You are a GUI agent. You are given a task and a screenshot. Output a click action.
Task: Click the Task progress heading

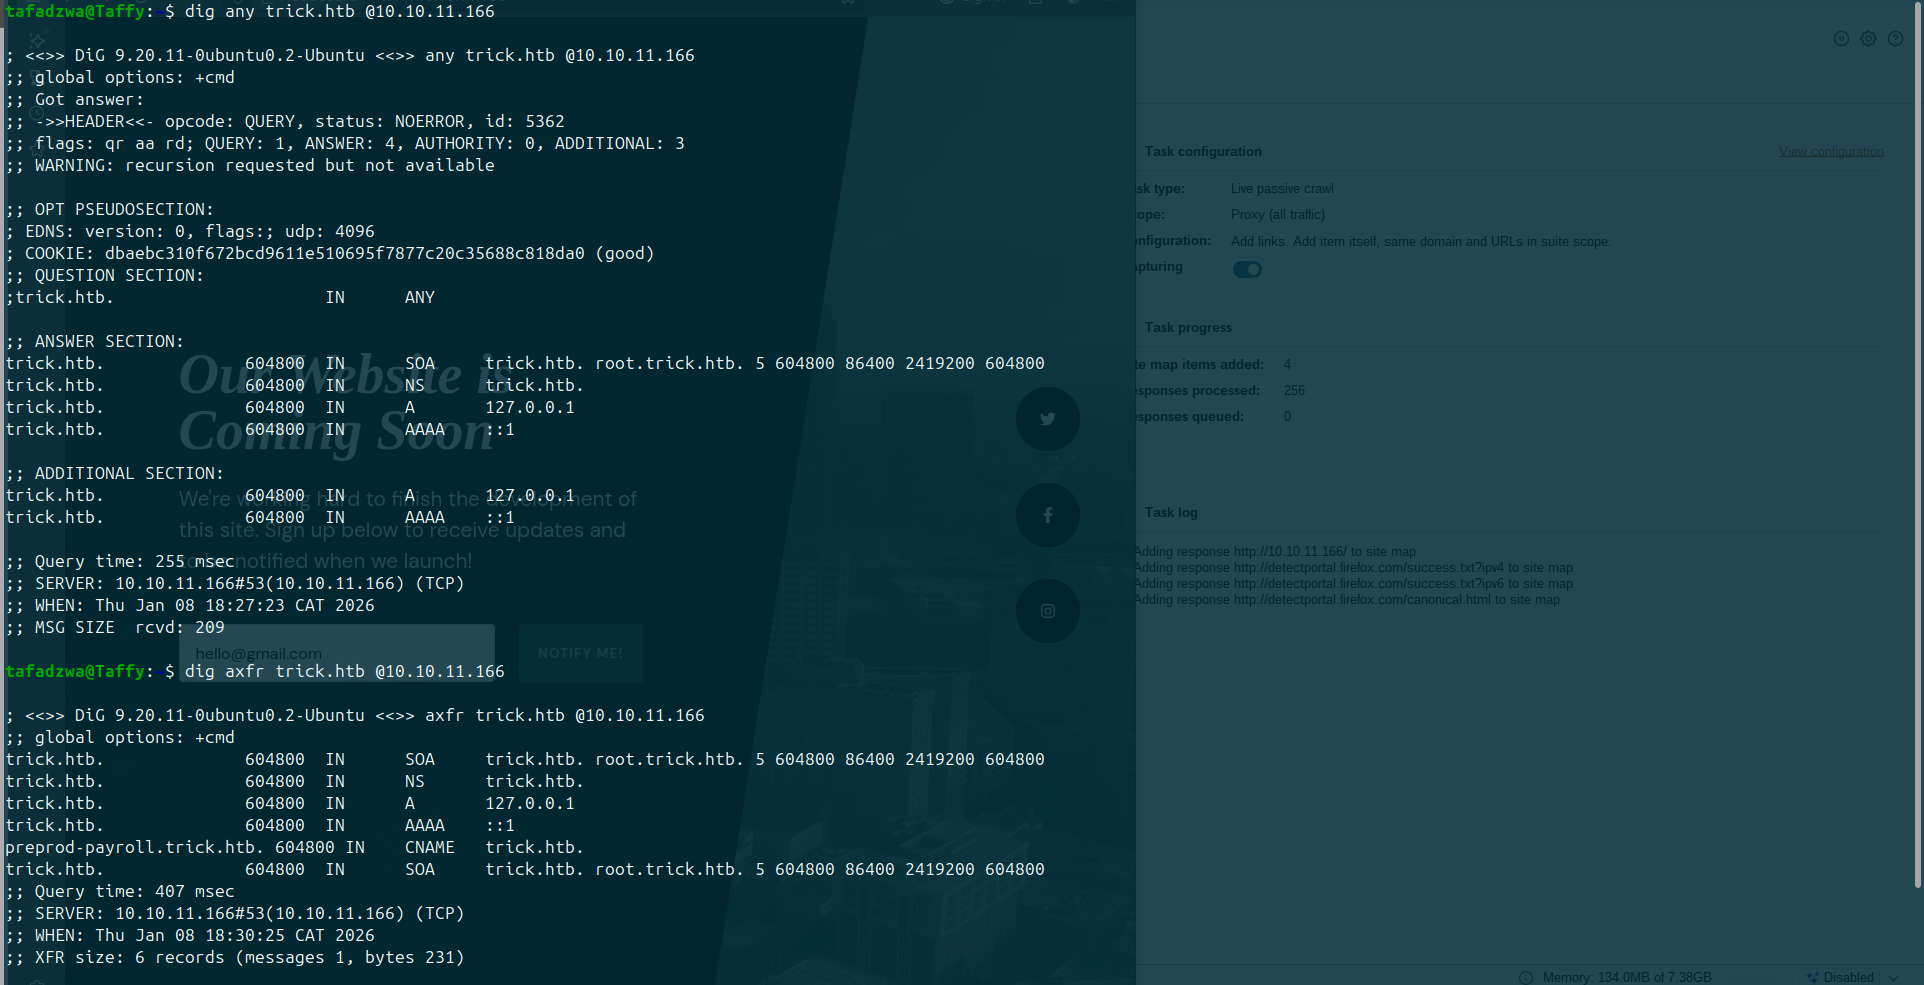click(x=1188, y=328)
